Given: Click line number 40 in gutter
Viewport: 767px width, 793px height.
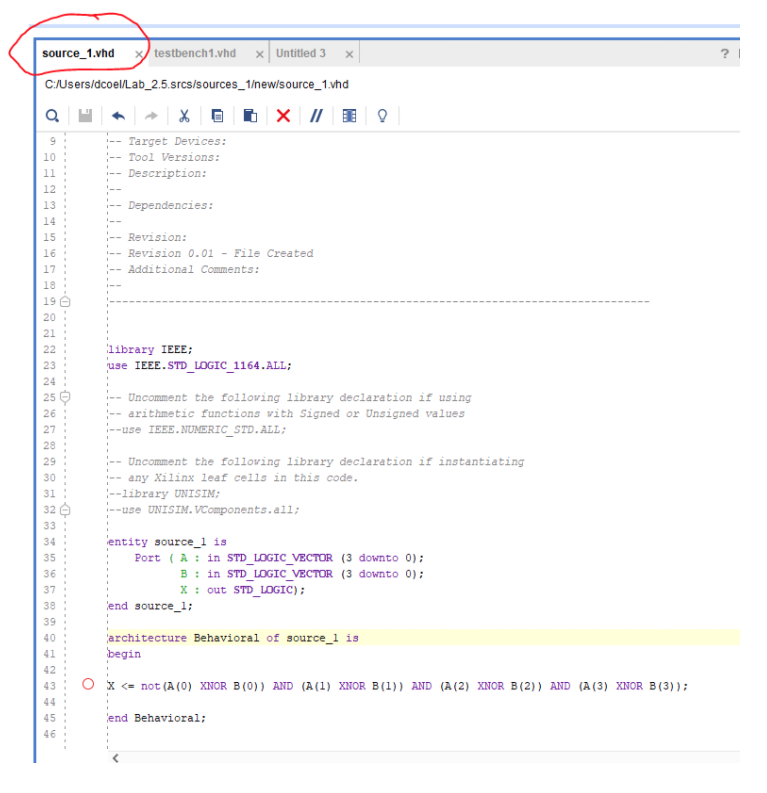Looking at the screenshot, I should point(50,638).
